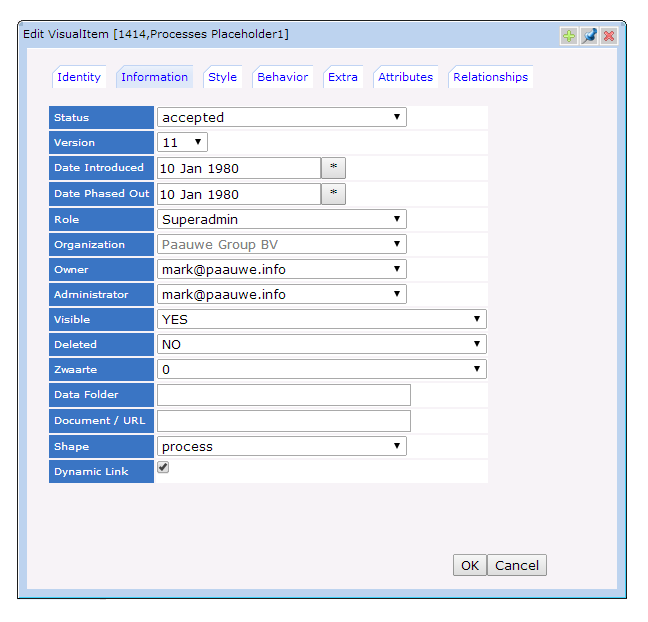Open the Version dropdown showing 11

(x=182, y=143)
